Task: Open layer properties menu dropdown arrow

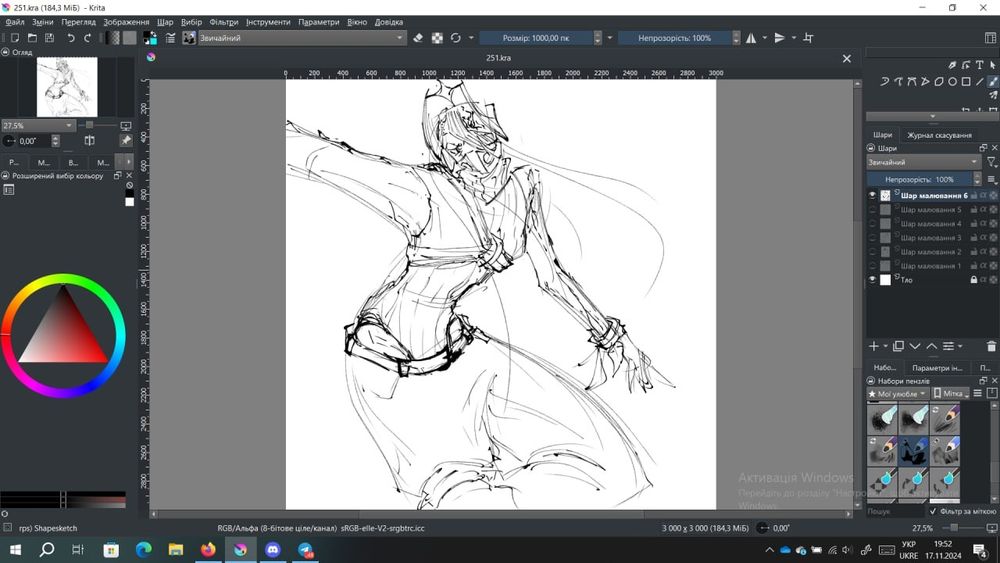Action: pos(960,346)
